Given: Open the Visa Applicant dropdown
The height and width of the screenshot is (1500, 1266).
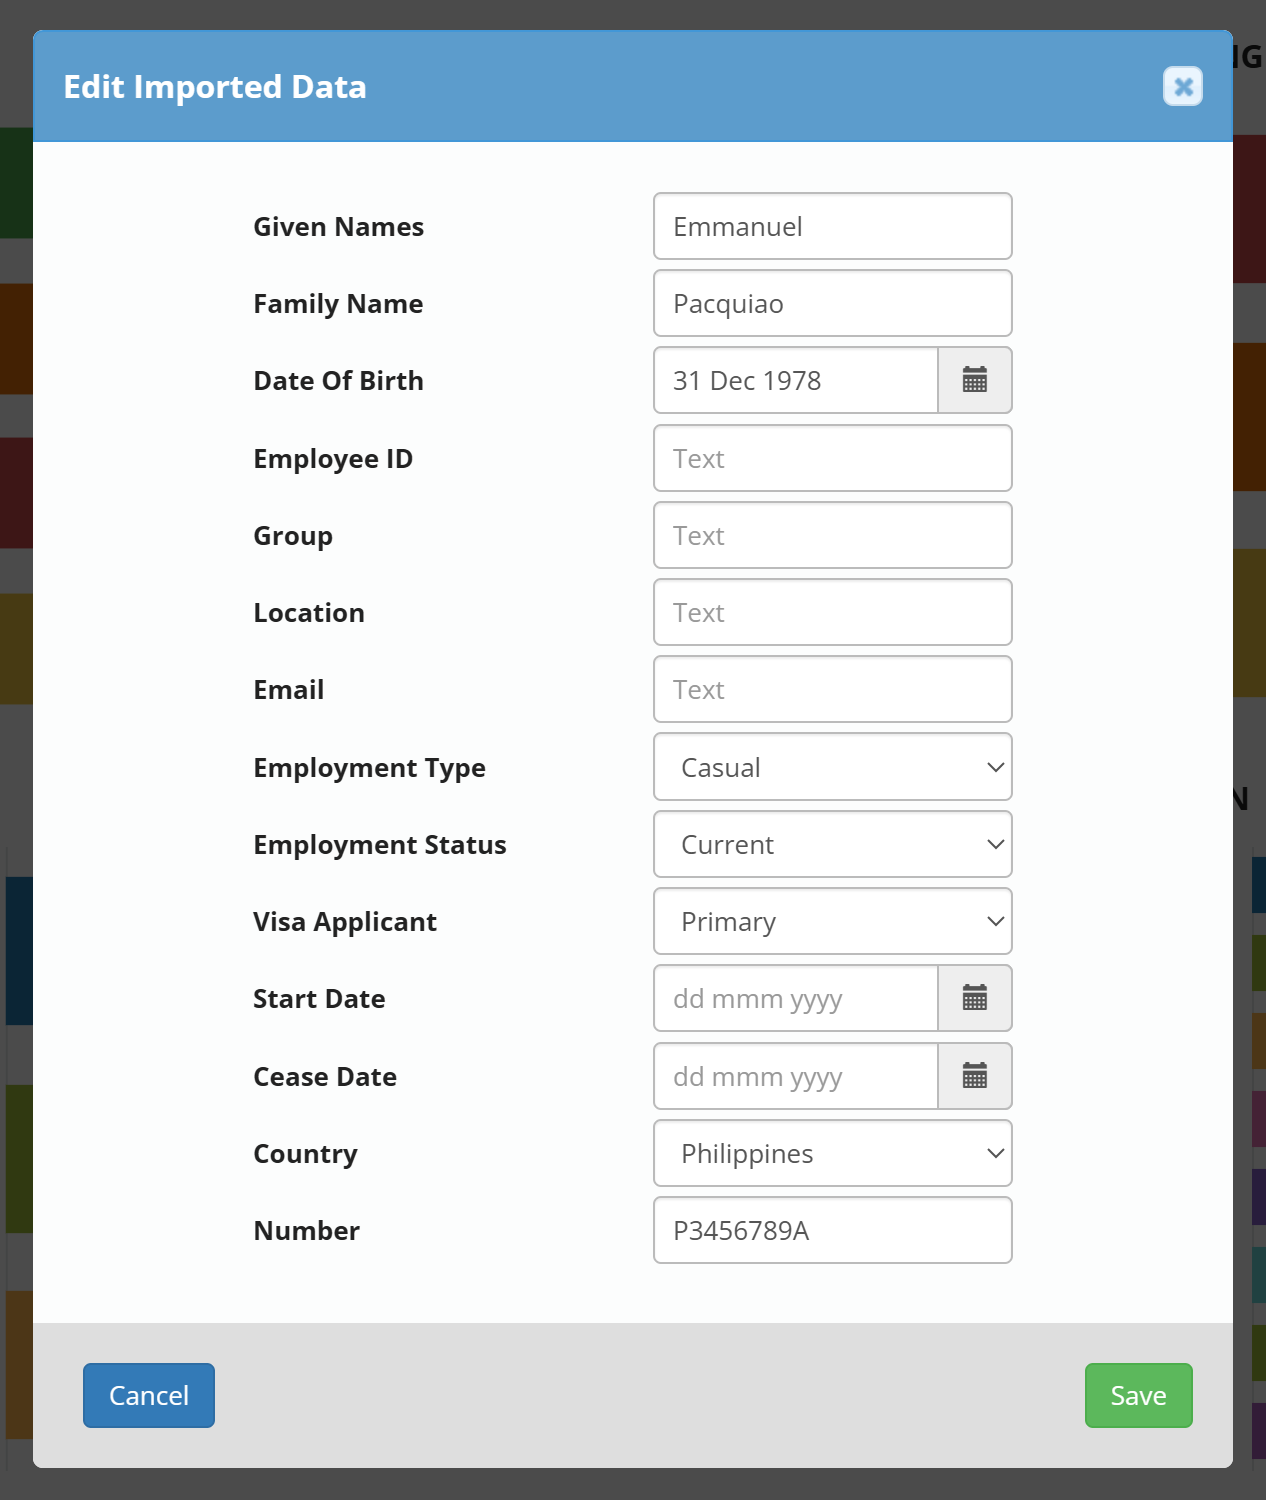Looking at the screenshot, I should 833,921.
